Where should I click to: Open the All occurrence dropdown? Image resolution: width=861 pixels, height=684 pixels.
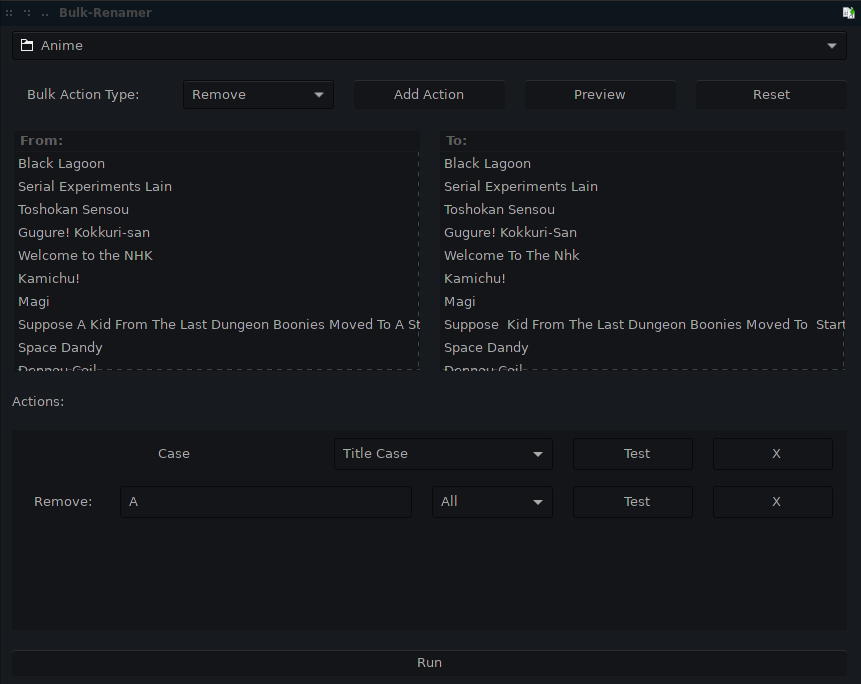pos(492,502)
